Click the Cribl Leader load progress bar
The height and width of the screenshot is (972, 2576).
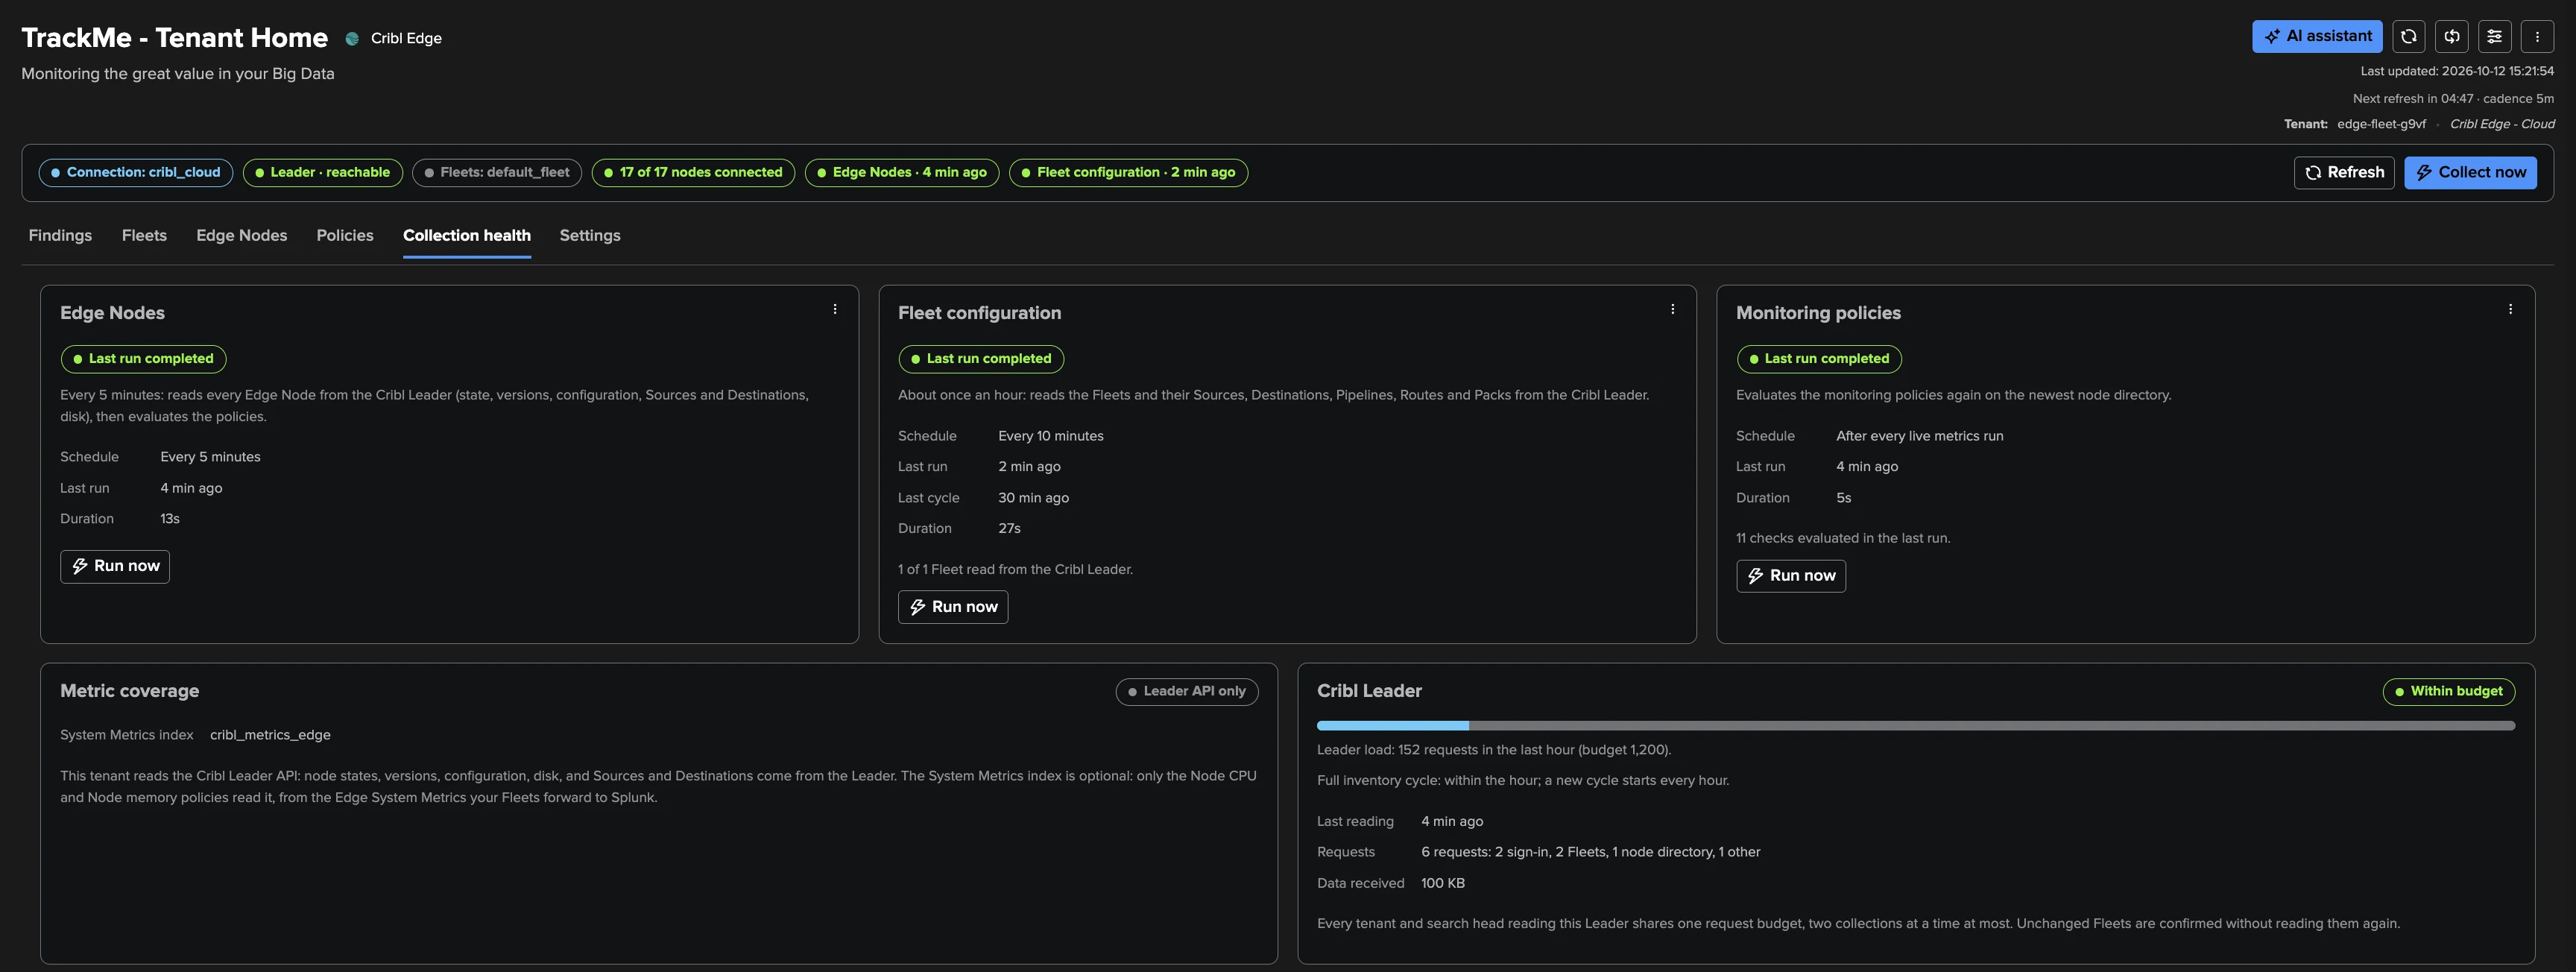(1915, 726)
